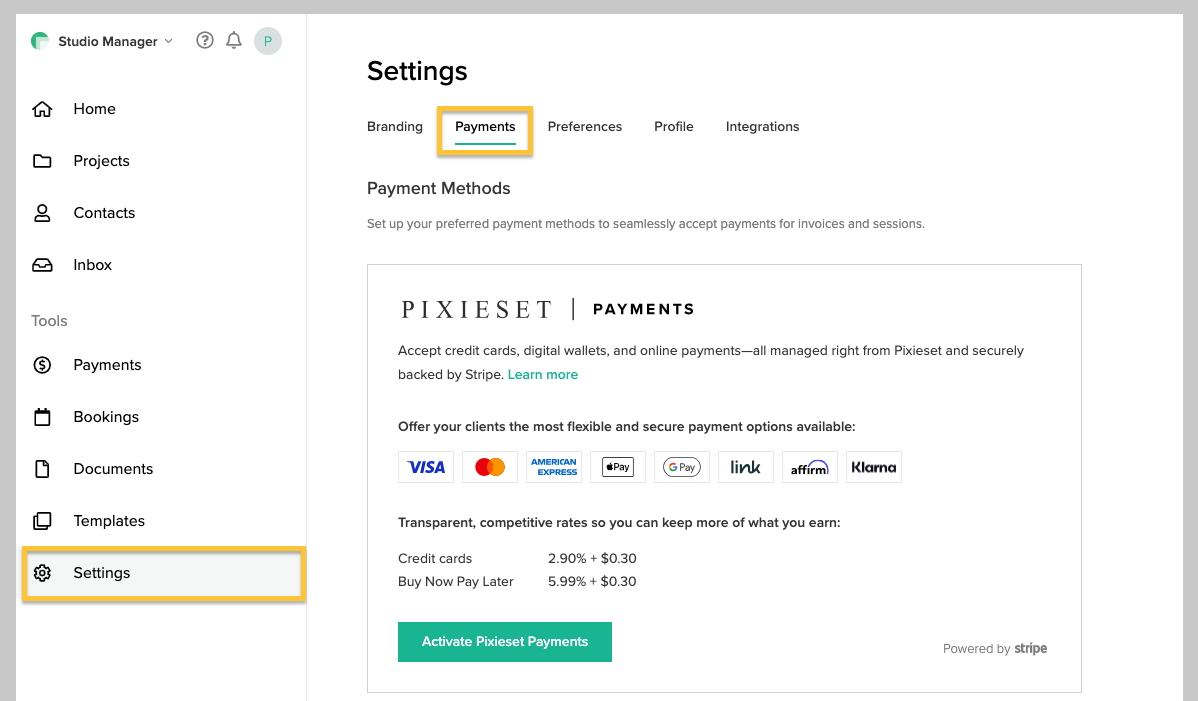Open Documents in the sidebar
Viewport: 1198px width, 701px height.
[x=113, y=469]
